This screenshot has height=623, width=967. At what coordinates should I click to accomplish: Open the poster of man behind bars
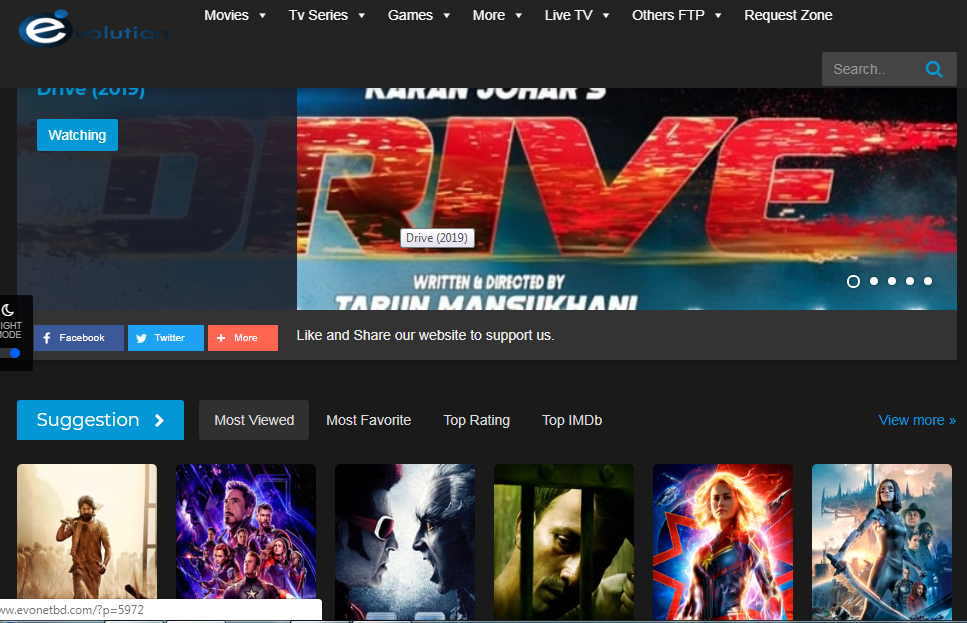(564, 542)
